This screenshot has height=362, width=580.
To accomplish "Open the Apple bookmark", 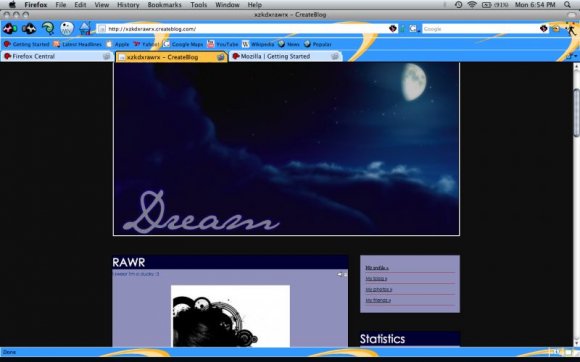I will pos(117,44).
